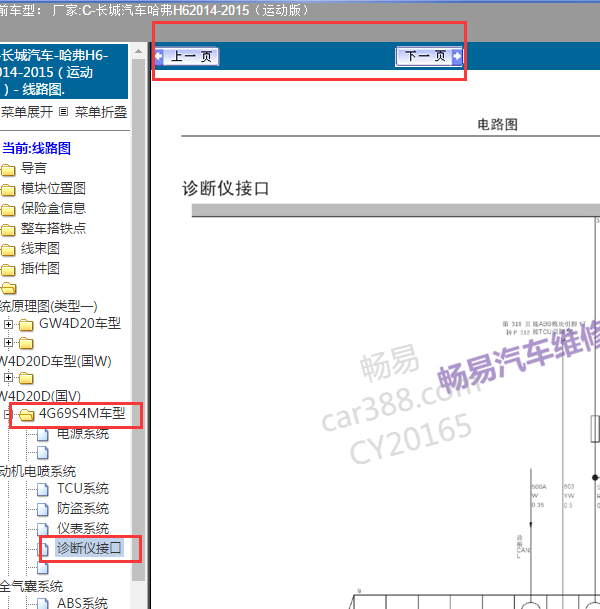
Task: Open 动机电喷系统 page
Action: [38, 471]
